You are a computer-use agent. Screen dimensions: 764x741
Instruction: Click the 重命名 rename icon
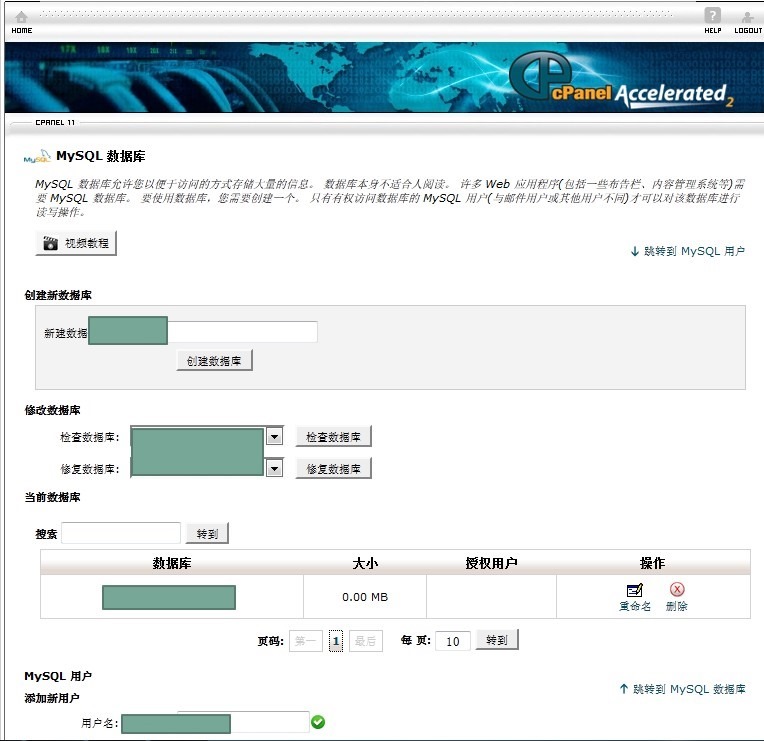634,590
